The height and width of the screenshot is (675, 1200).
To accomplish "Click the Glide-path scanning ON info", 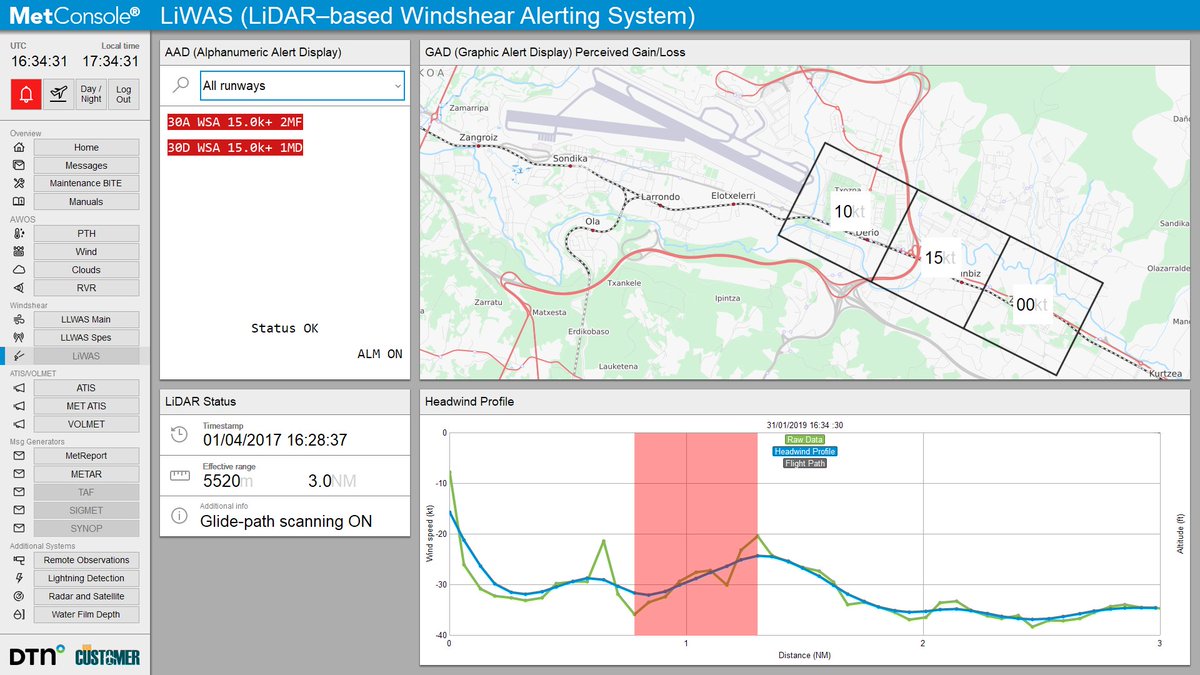I will pyautogui.click(x=286, y=521).
